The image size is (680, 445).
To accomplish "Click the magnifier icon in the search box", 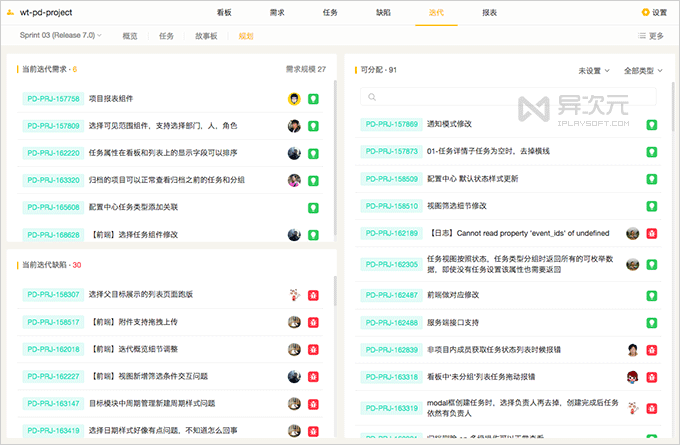I will coord(372,97).
